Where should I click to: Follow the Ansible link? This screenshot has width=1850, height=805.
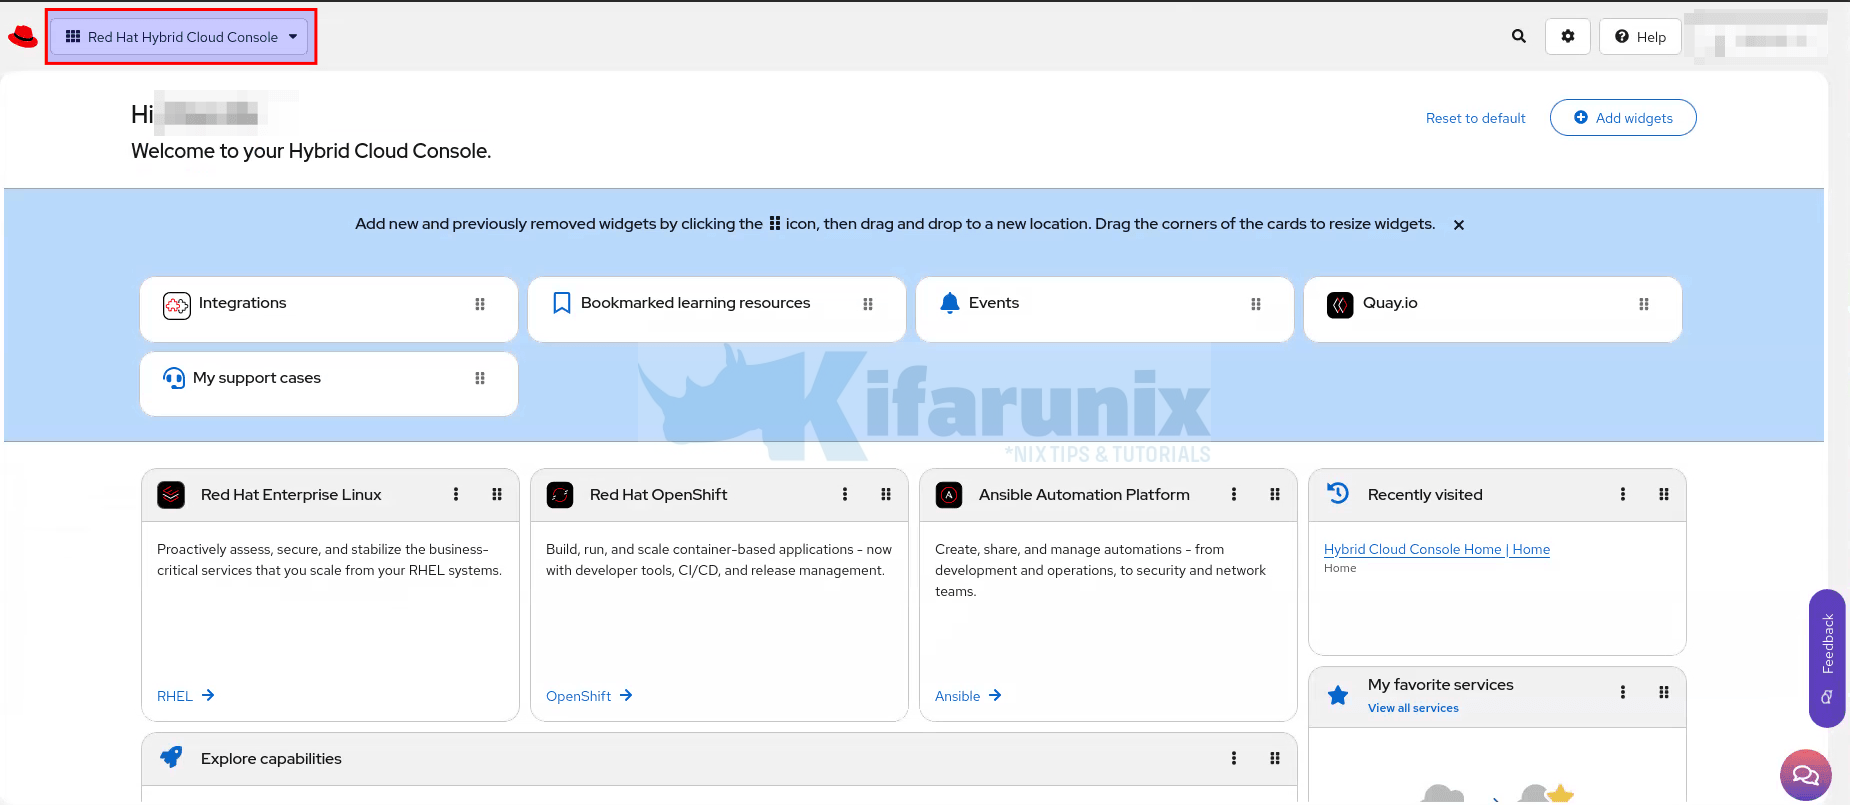(968, 696)
